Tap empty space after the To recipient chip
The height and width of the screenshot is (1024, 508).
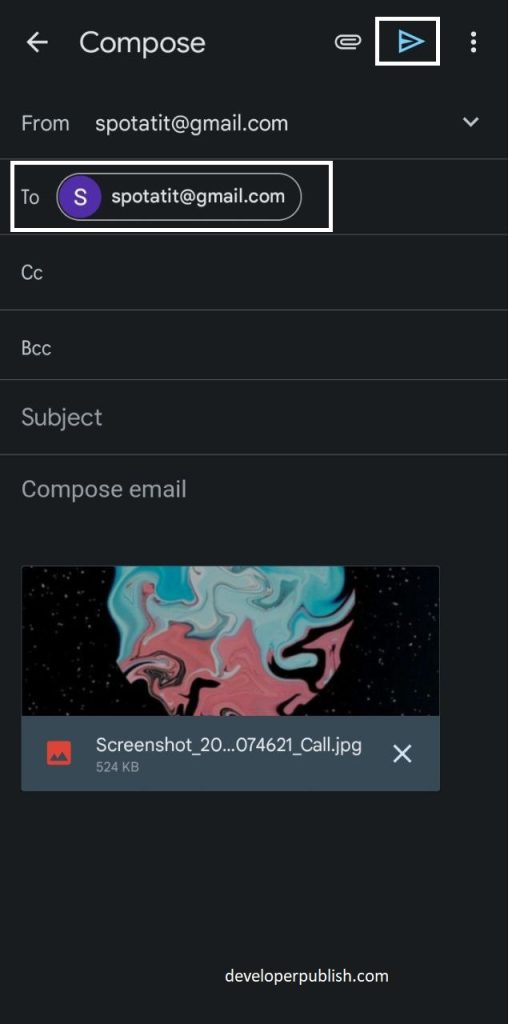tap(405, 197)
